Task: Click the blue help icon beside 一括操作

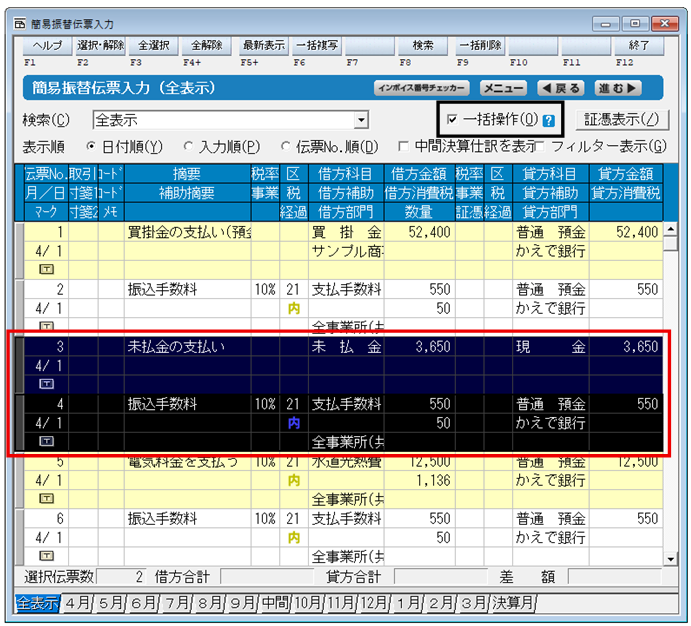Action: pos(548,121)
